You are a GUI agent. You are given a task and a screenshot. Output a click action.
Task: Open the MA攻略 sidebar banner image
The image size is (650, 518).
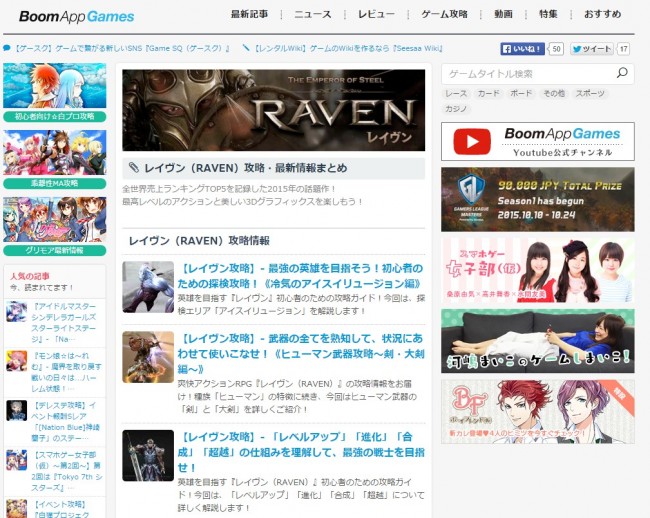pyautogui.click(x=55, y=152)
